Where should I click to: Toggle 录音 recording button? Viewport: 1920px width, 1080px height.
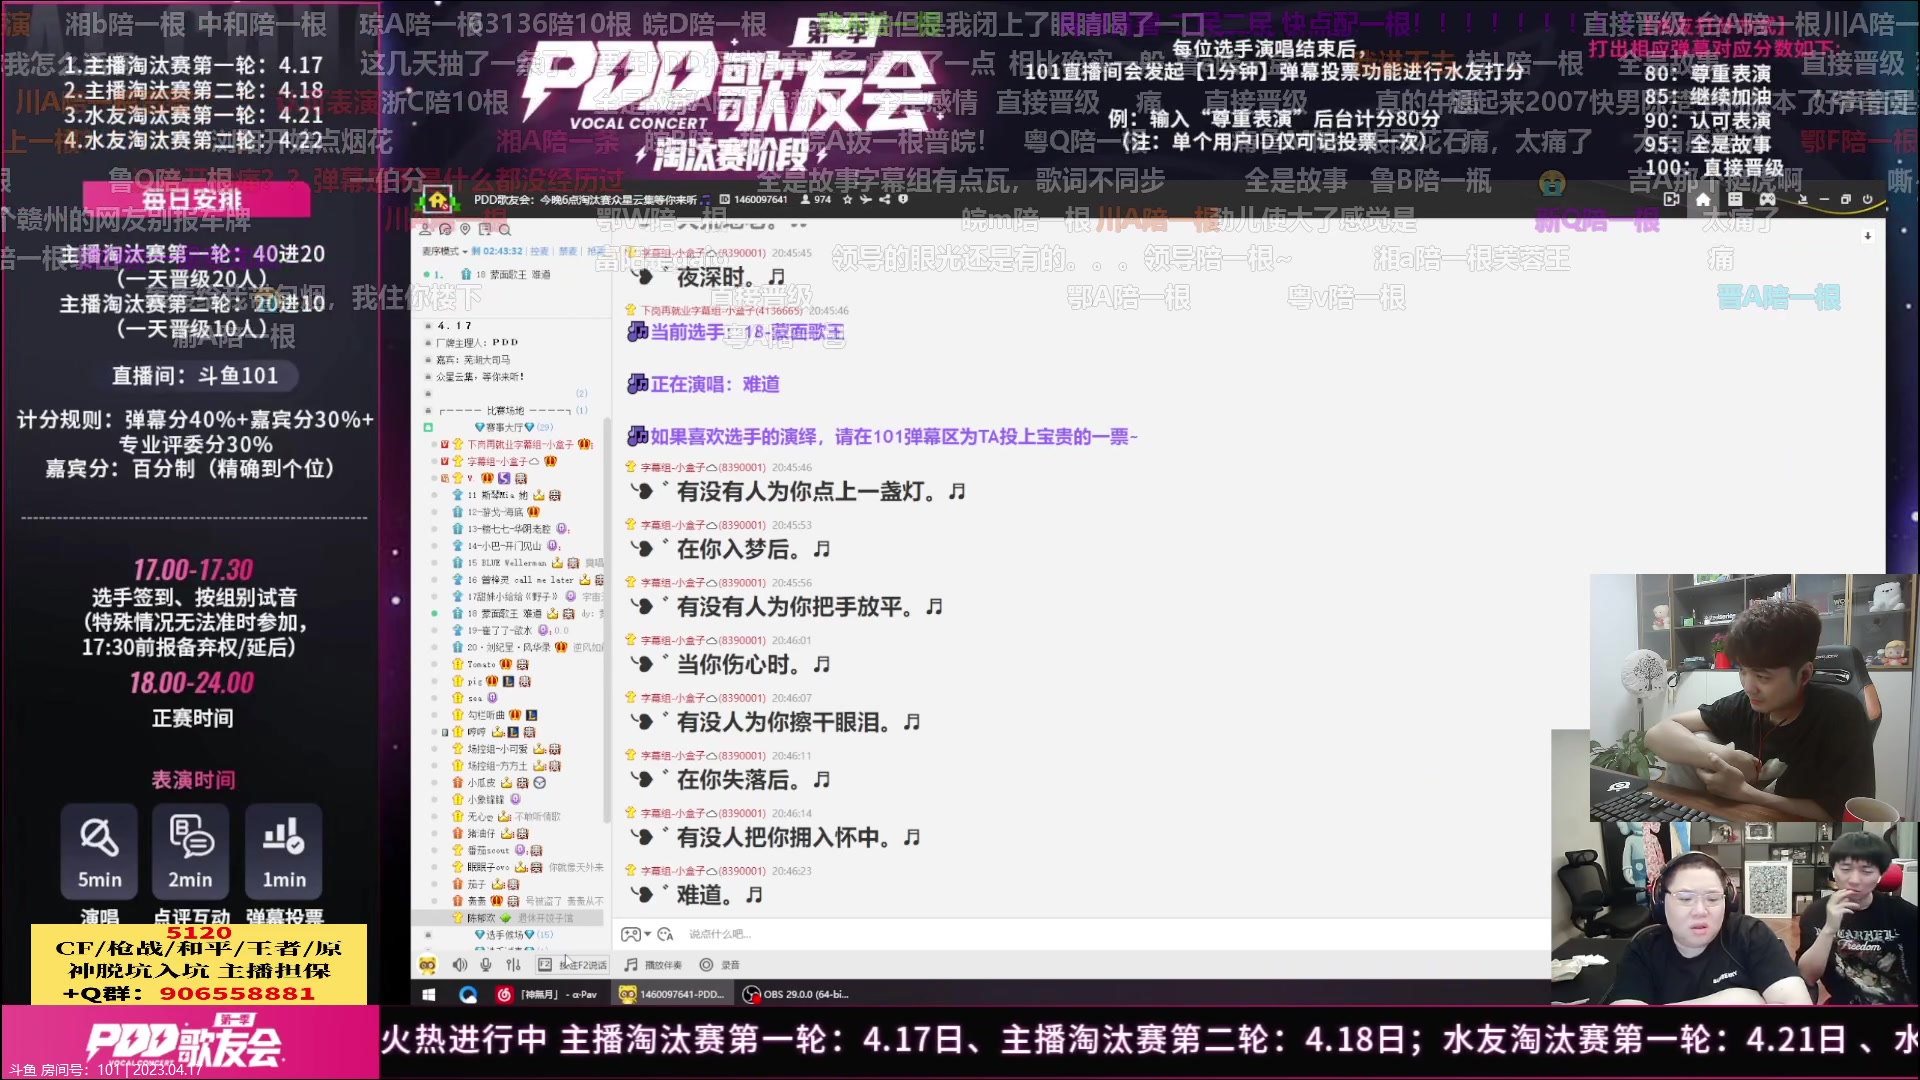720,965
